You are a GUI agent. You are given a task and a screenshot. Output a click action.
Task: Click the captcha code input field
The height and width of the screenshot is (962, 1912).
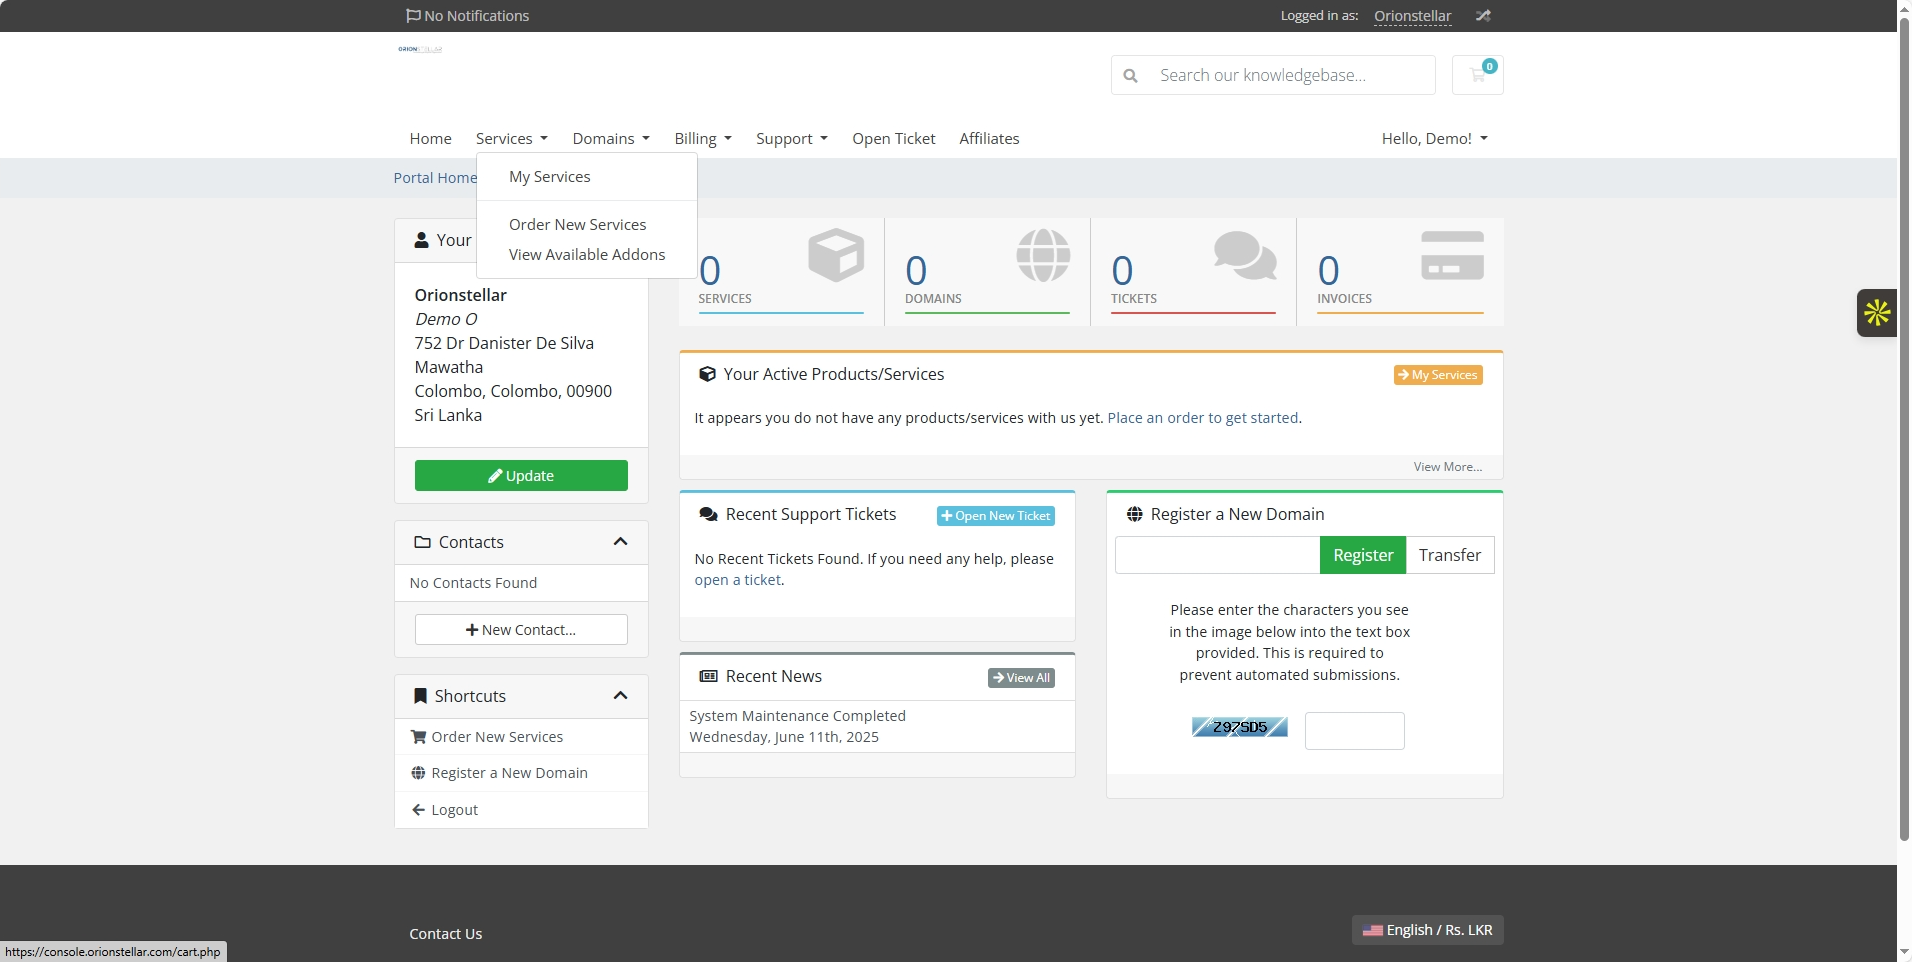[1354, 731]
